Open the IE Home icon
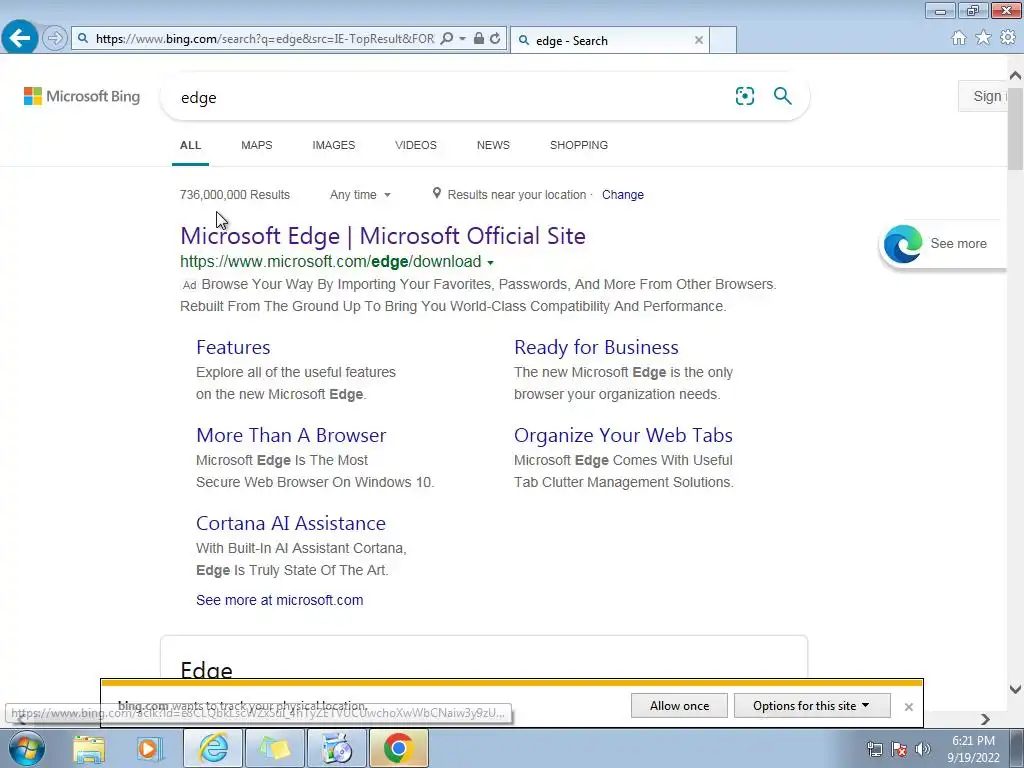Image resolution: width=1024 pixels, height=768 pixels. [x=959, y=38]
